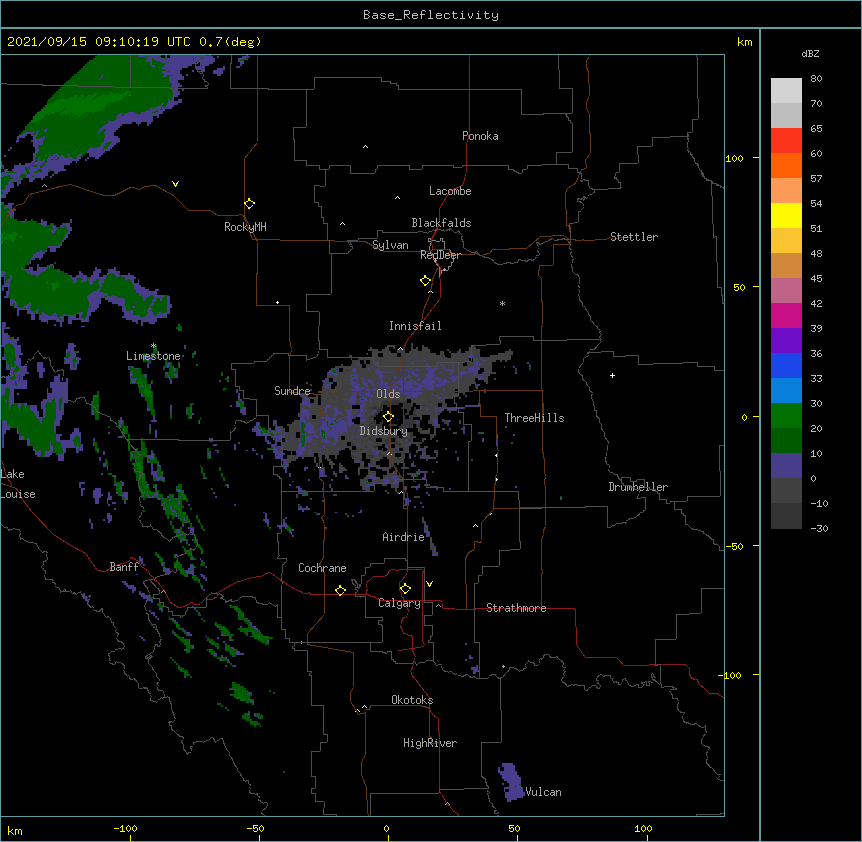Select the violet 36-39 dBZ legend swatch

tap(786, 341)
